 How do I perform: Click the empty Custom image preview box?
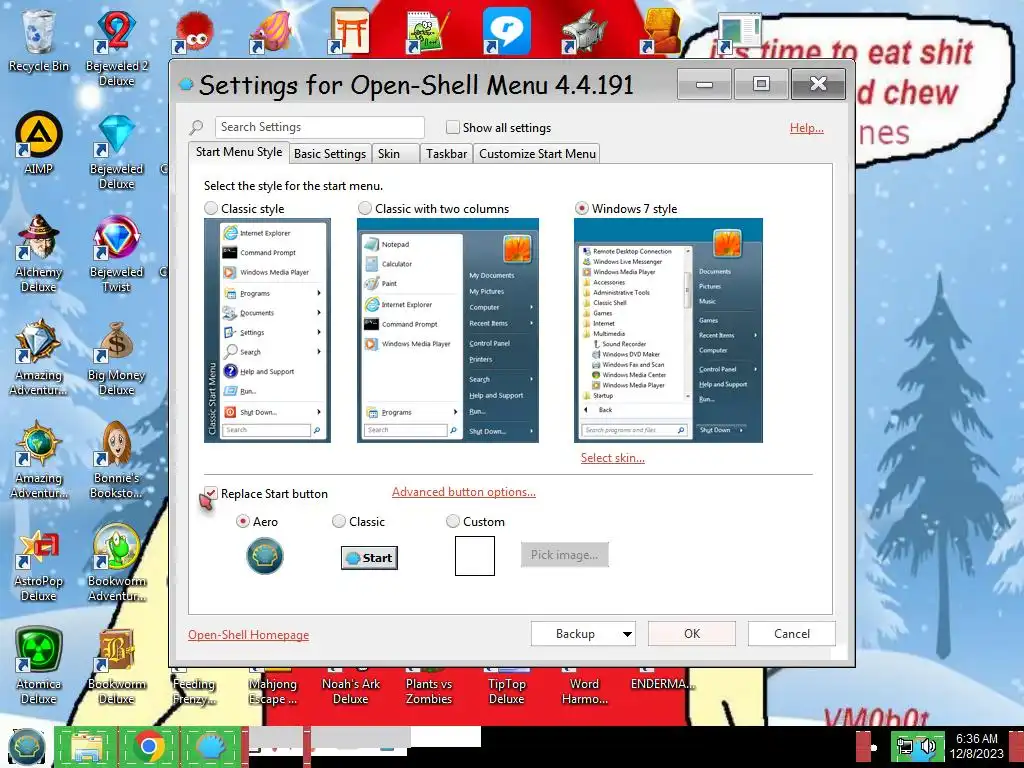tap(475, 556)
